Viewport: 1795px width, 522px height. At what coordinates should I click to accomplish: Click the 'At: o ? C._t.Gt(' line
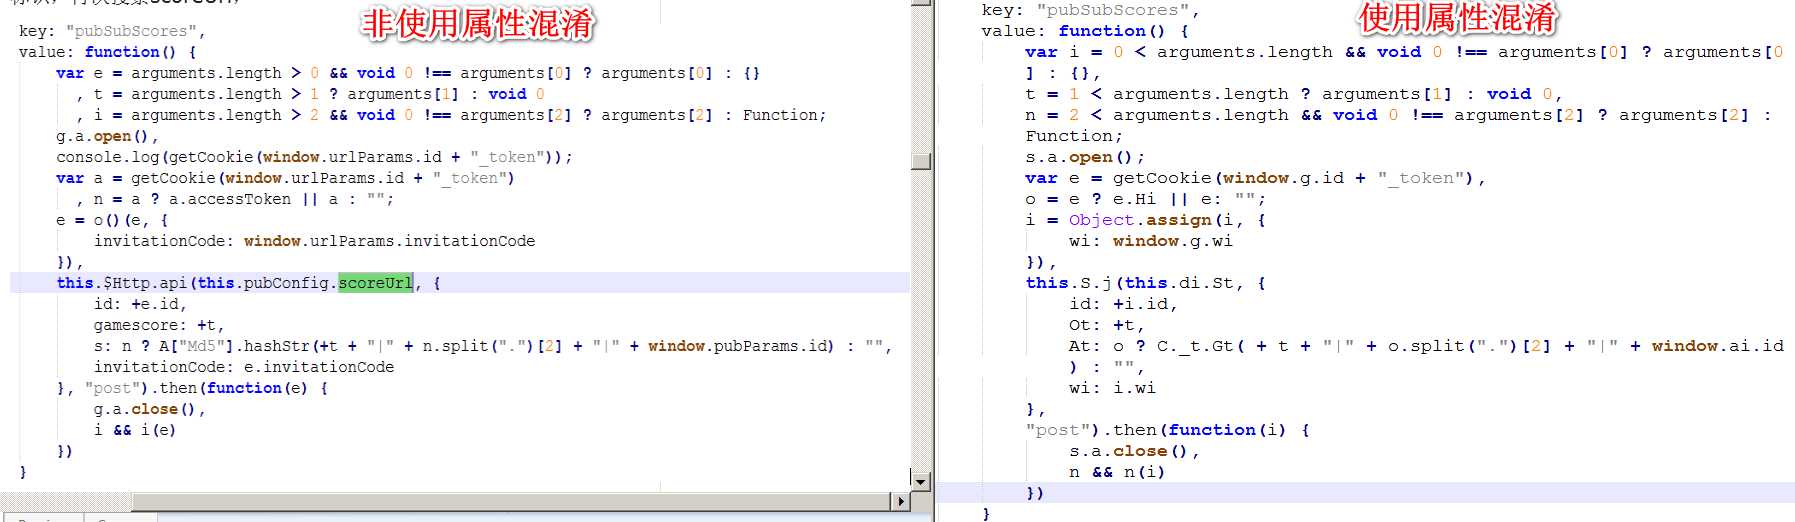1426,346
